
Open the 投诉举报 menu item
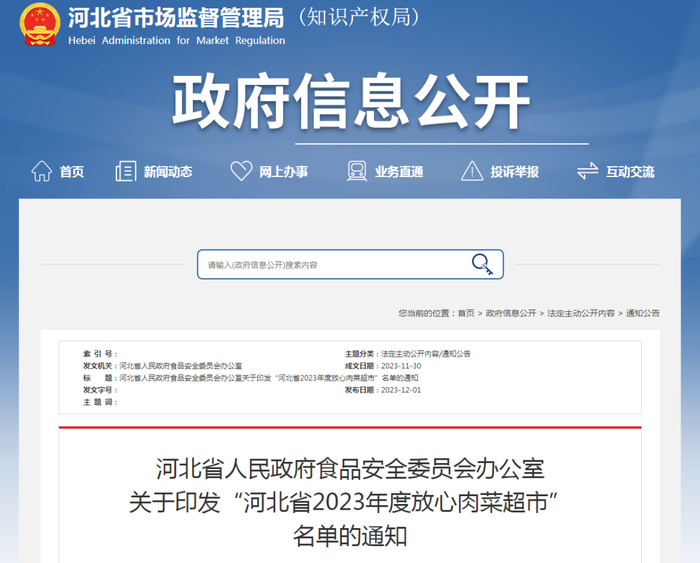514,172
